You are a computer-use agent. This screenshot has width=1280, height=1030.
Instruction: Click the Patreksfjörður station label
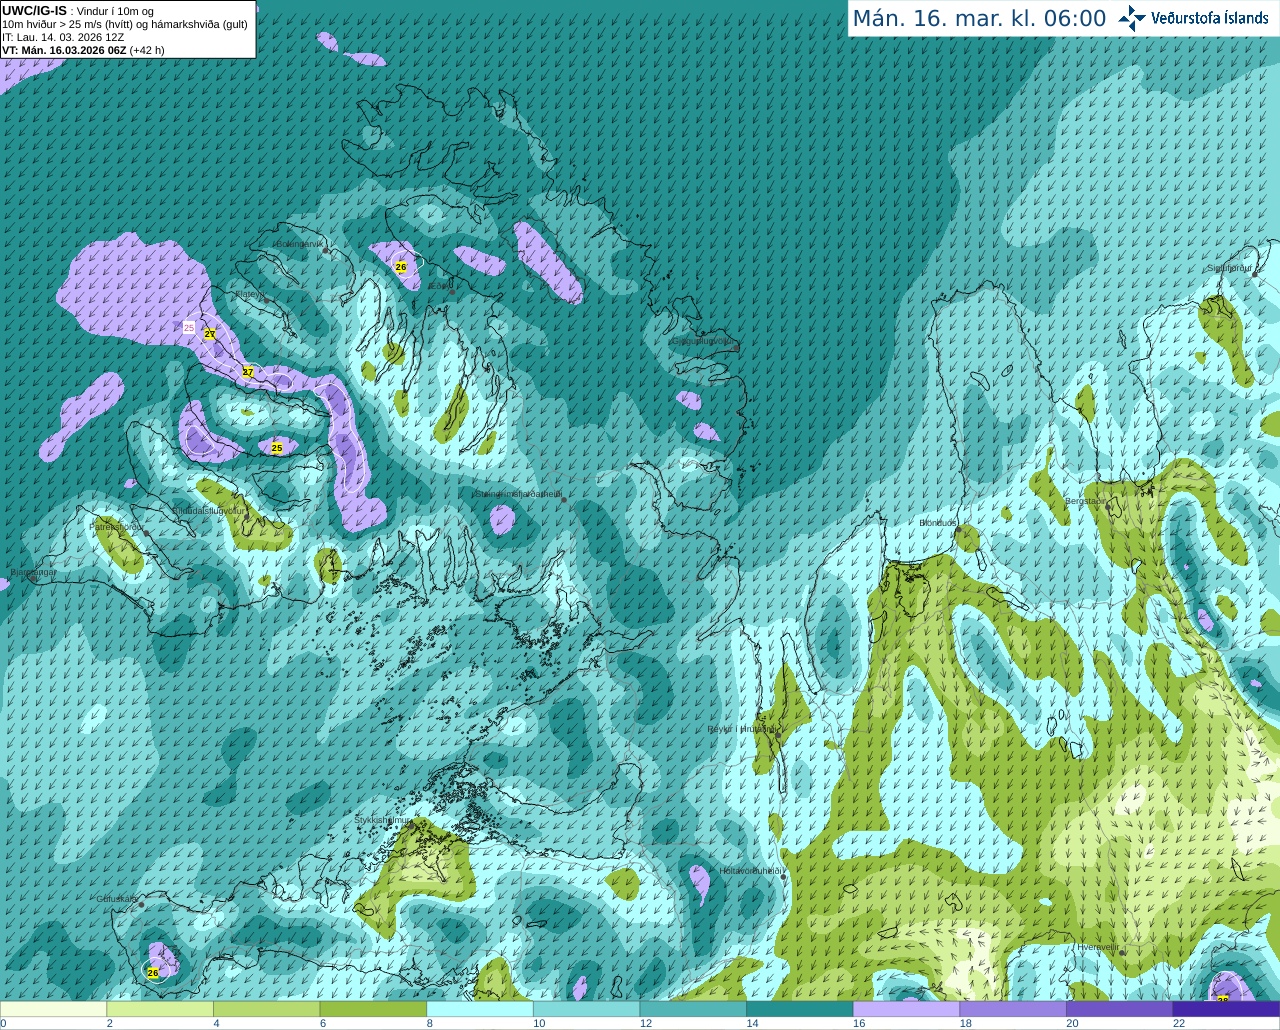tap(117, 526)
